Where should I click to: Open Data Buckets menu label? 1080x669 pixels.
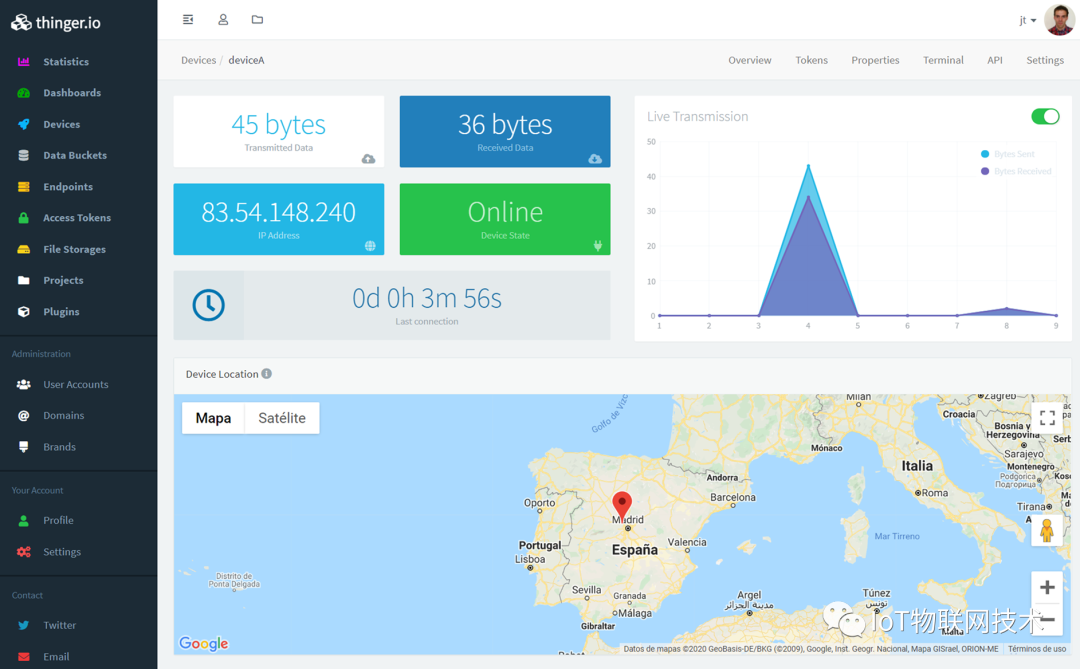point(75,155)
